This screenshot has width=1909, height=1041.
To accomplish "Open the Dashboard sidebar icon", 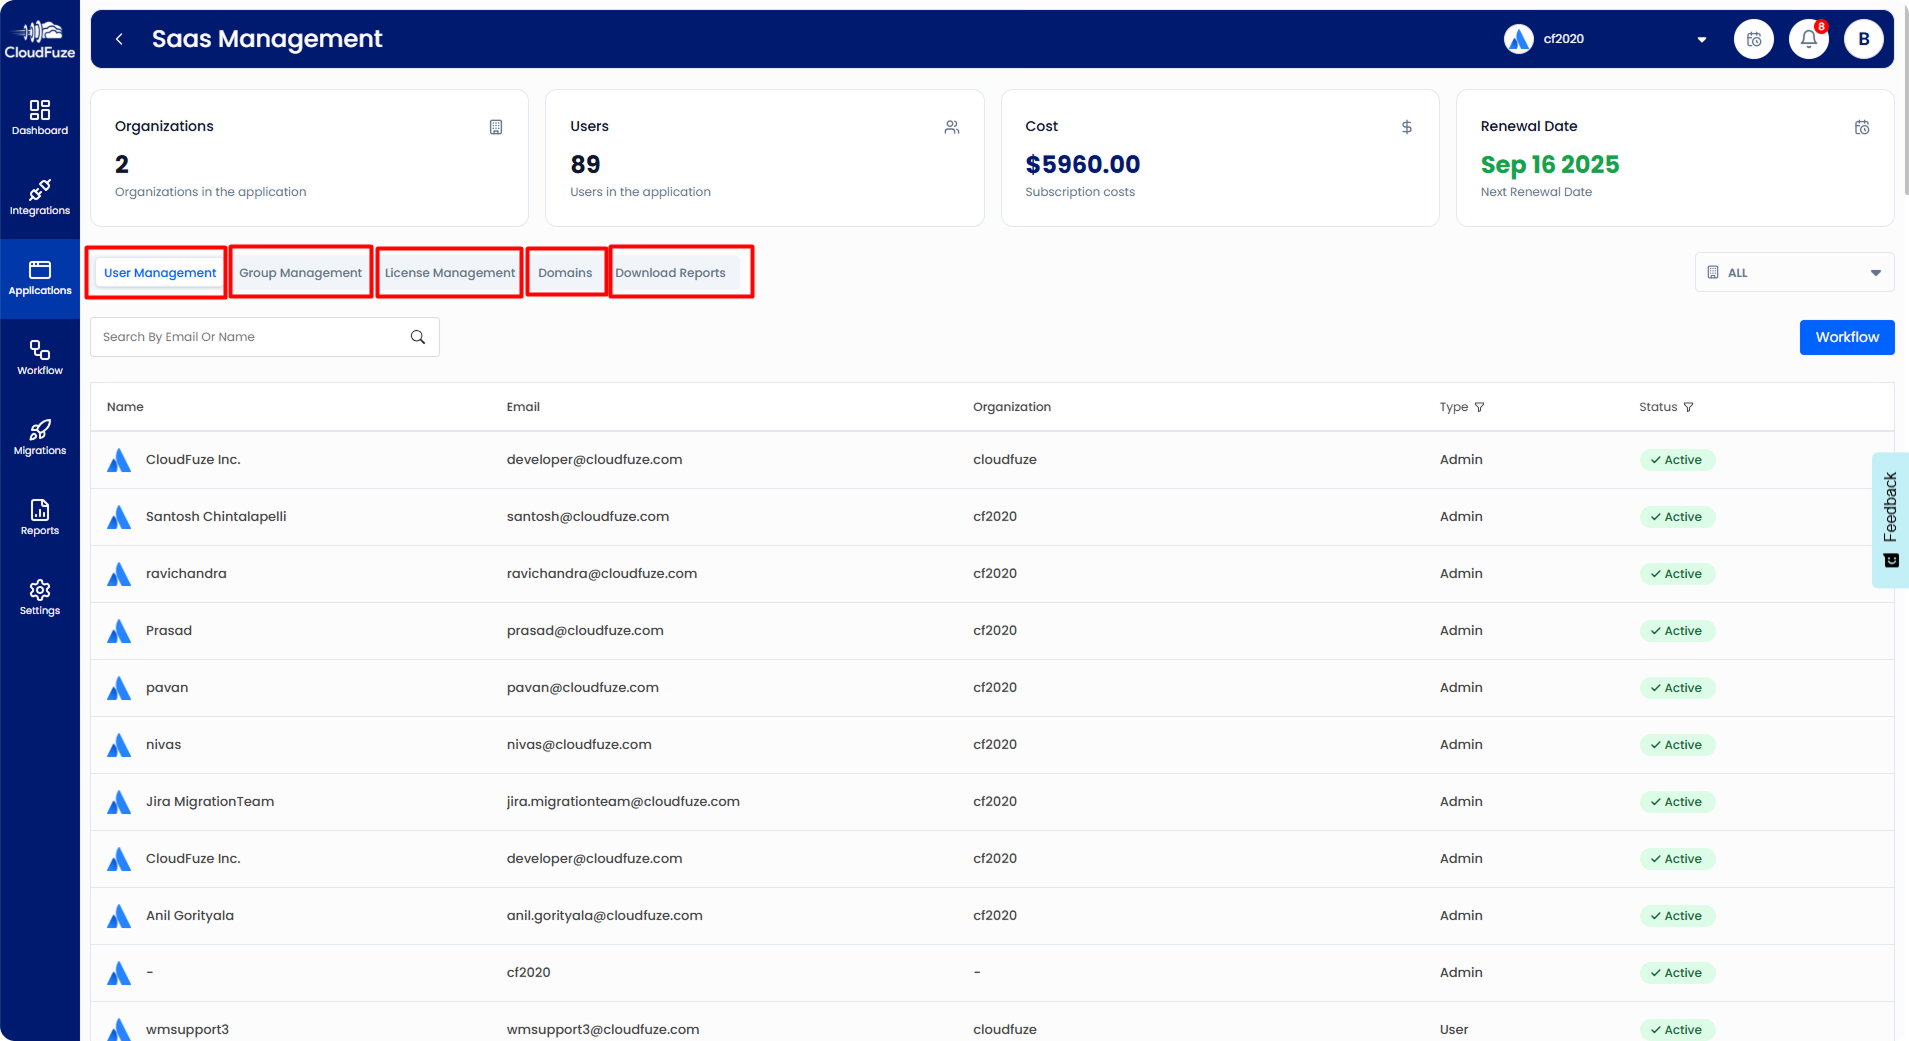I will [x=40, y=118].
